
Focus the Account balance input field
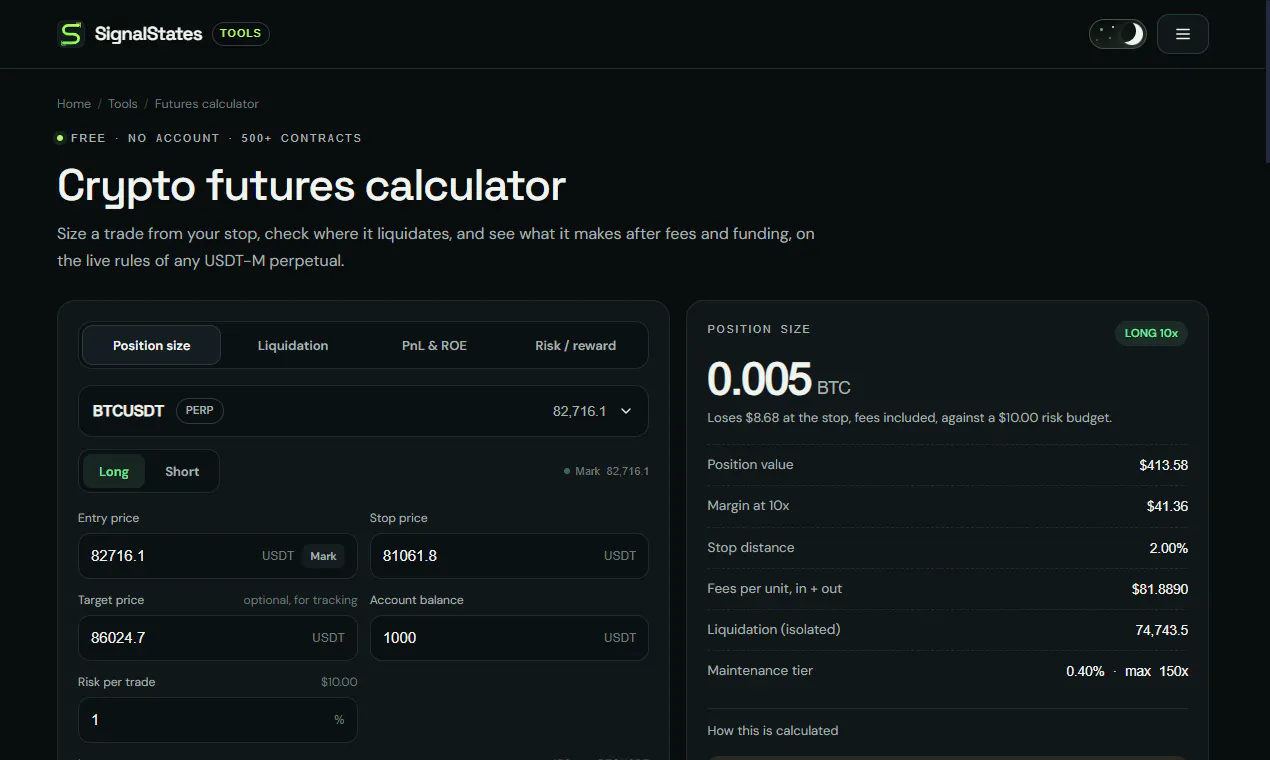(x=509, y=638)
